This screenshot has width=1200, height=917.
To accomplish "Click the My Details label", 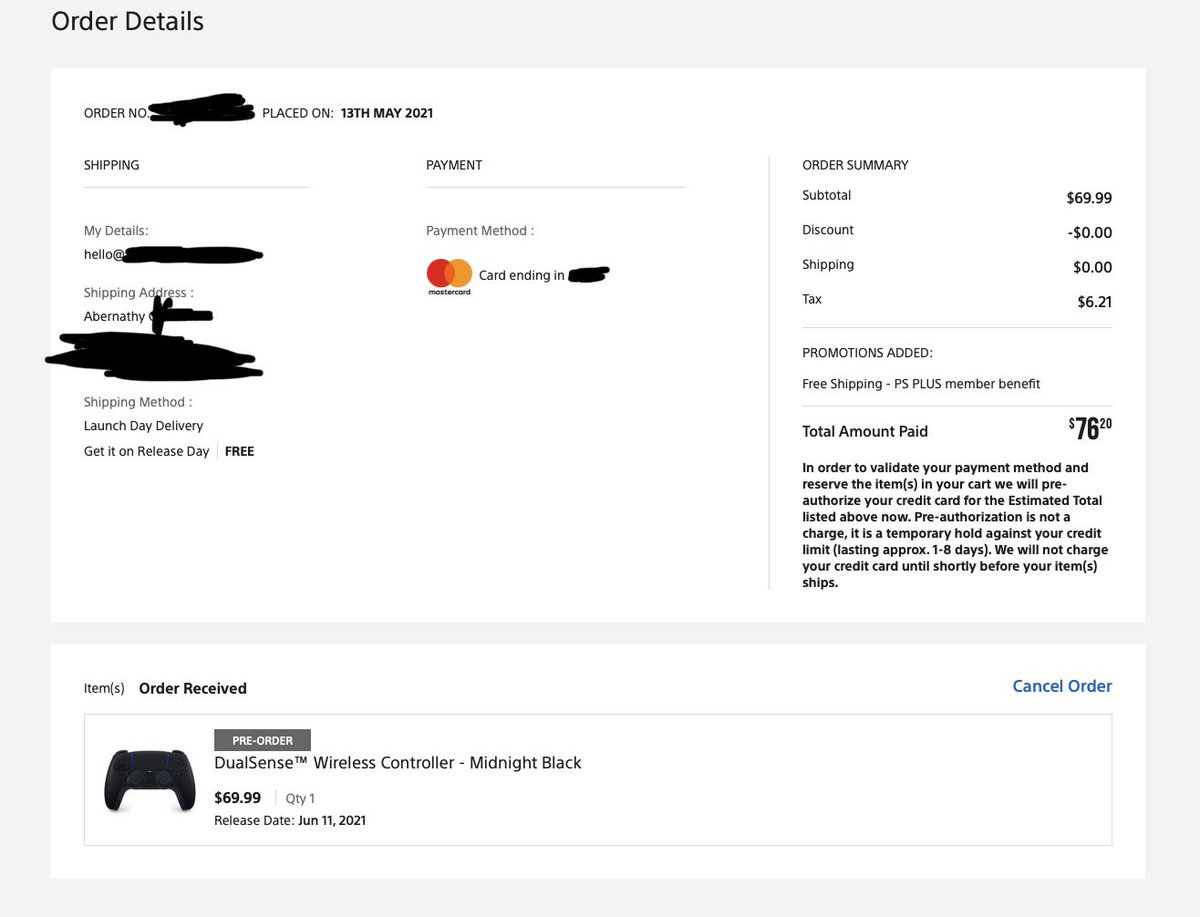I will tap(116, 231).
